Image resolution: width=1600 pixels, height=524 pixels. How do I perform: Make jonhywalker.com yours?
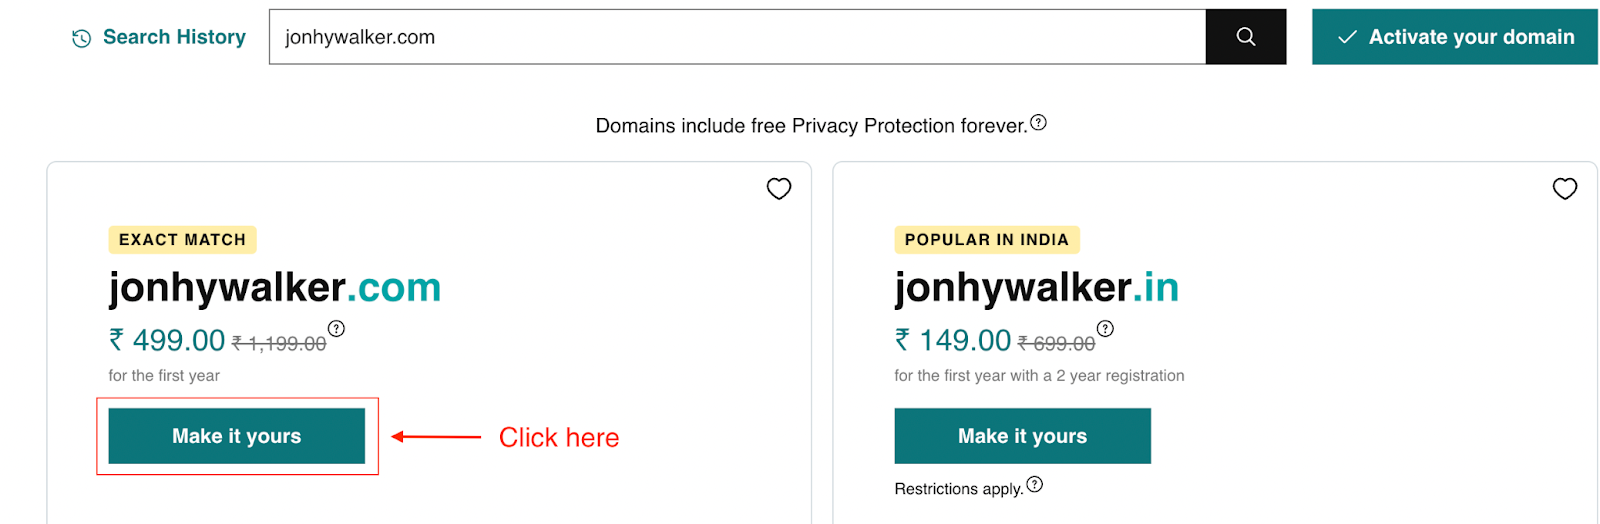click(237, 436)
